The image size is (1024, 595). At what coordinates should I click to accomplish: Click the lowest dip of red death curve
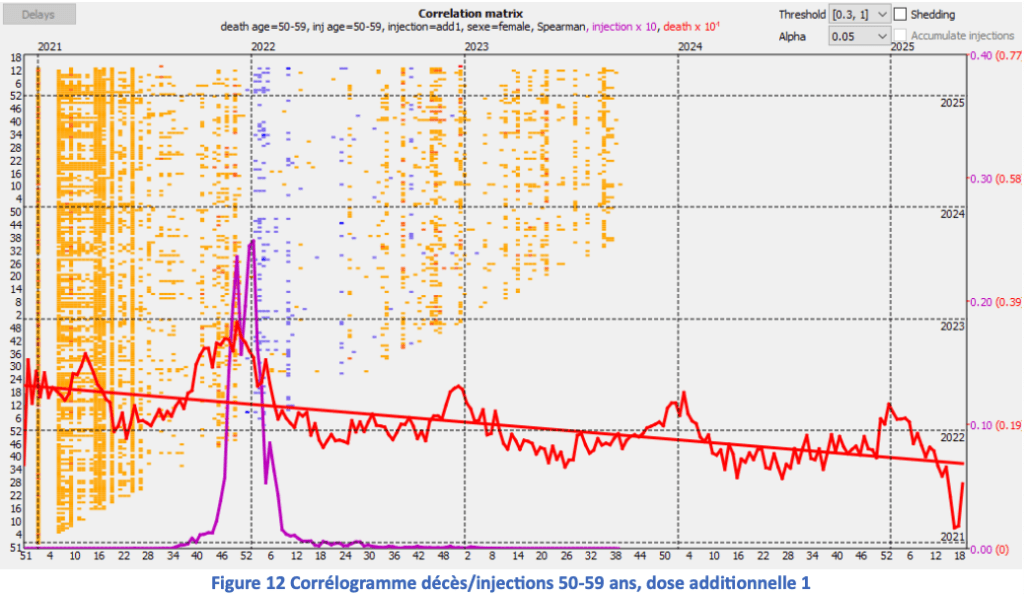[x=955, y=527]
